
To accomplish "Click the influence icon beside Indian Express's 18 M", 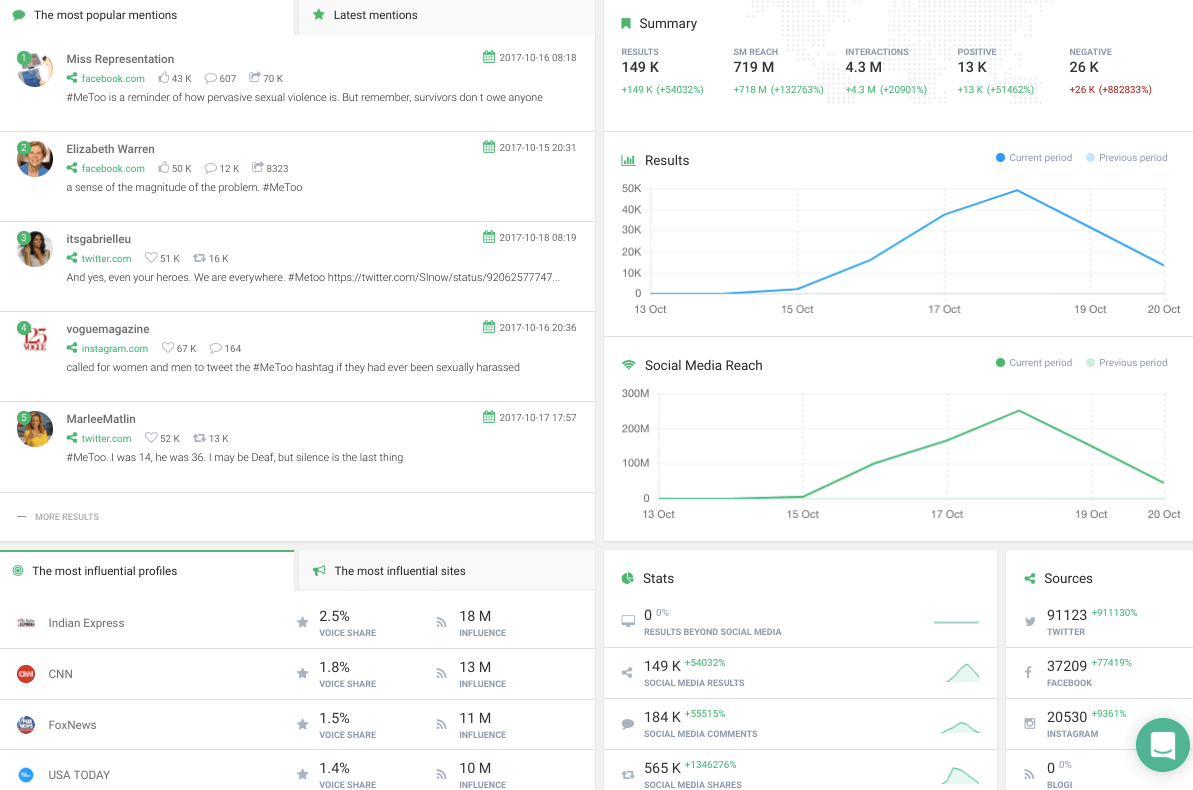I will pyautogui.click(x=440, y=620).
